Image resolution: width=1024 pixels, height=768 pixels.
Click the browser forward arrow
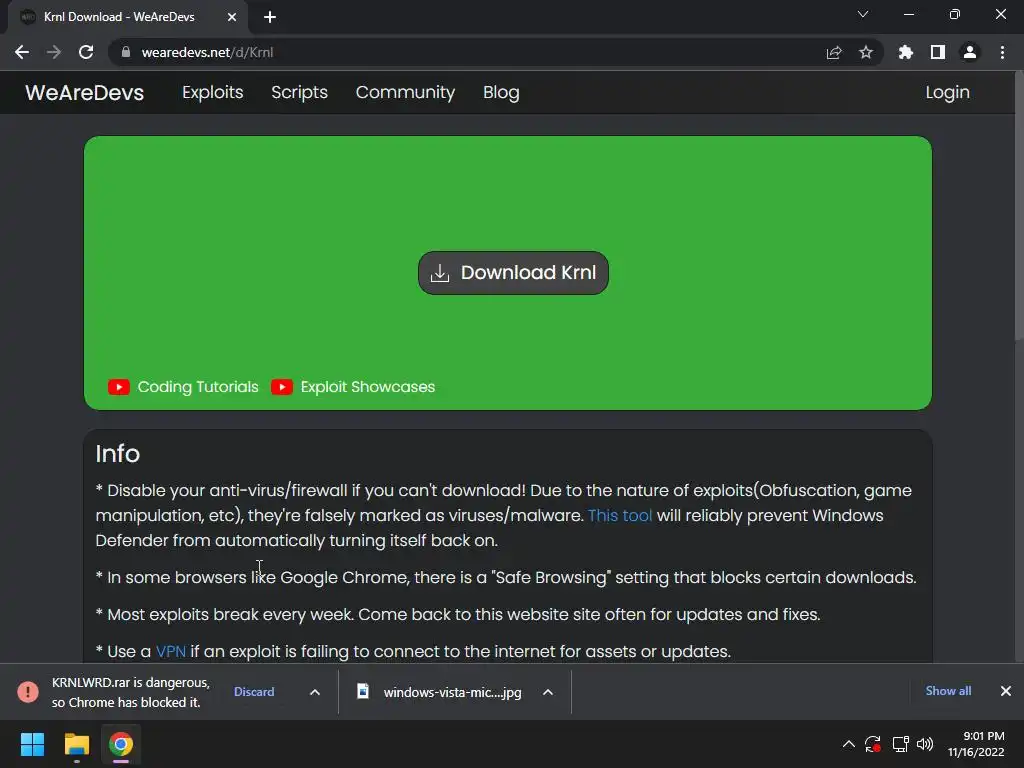(x=54, y=52)
